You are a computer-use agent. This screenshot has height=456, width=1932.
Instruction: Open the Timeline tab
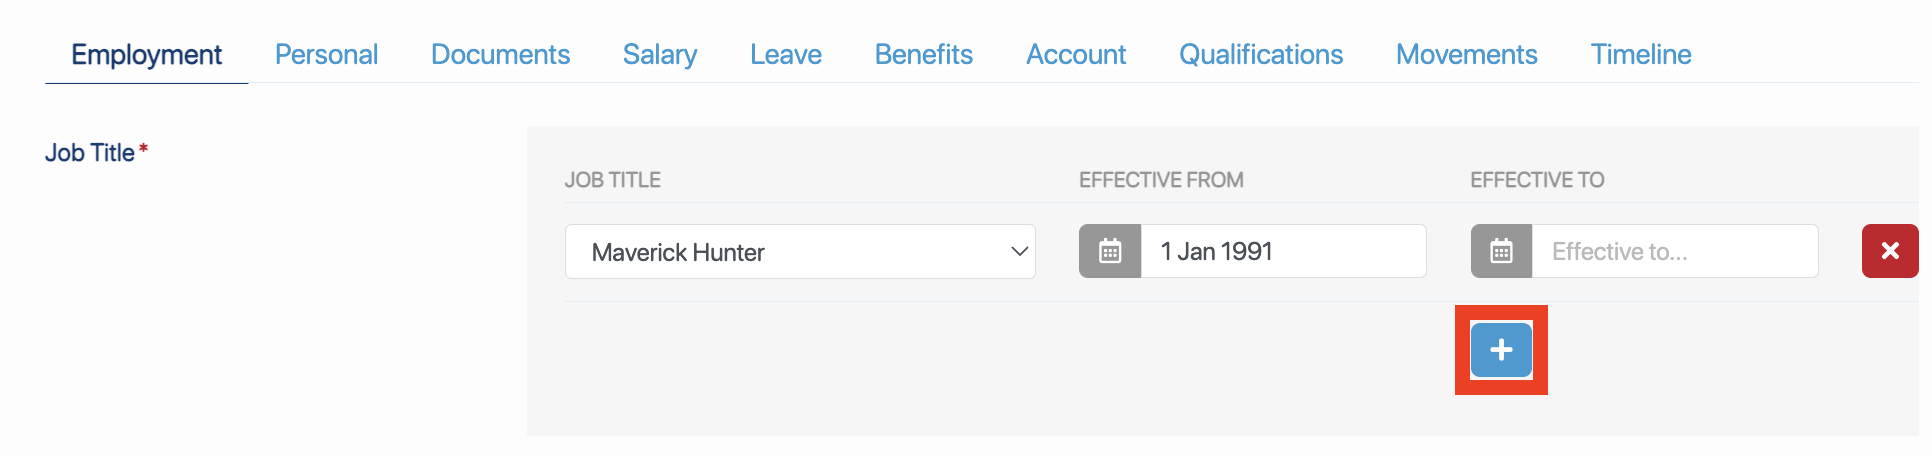point(1641,54)
